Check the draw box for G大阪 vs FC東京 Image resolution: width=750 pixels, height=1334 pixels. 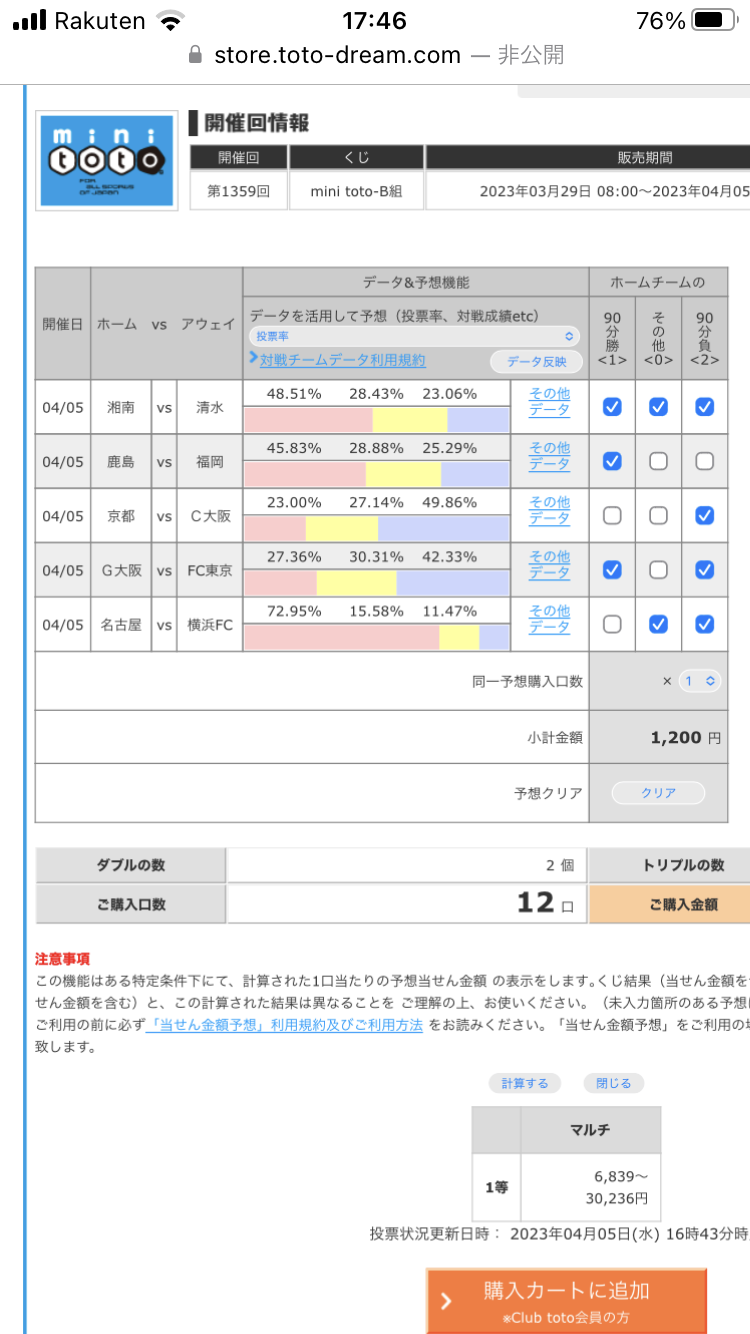pyautogui.click(x=658, y=570)
